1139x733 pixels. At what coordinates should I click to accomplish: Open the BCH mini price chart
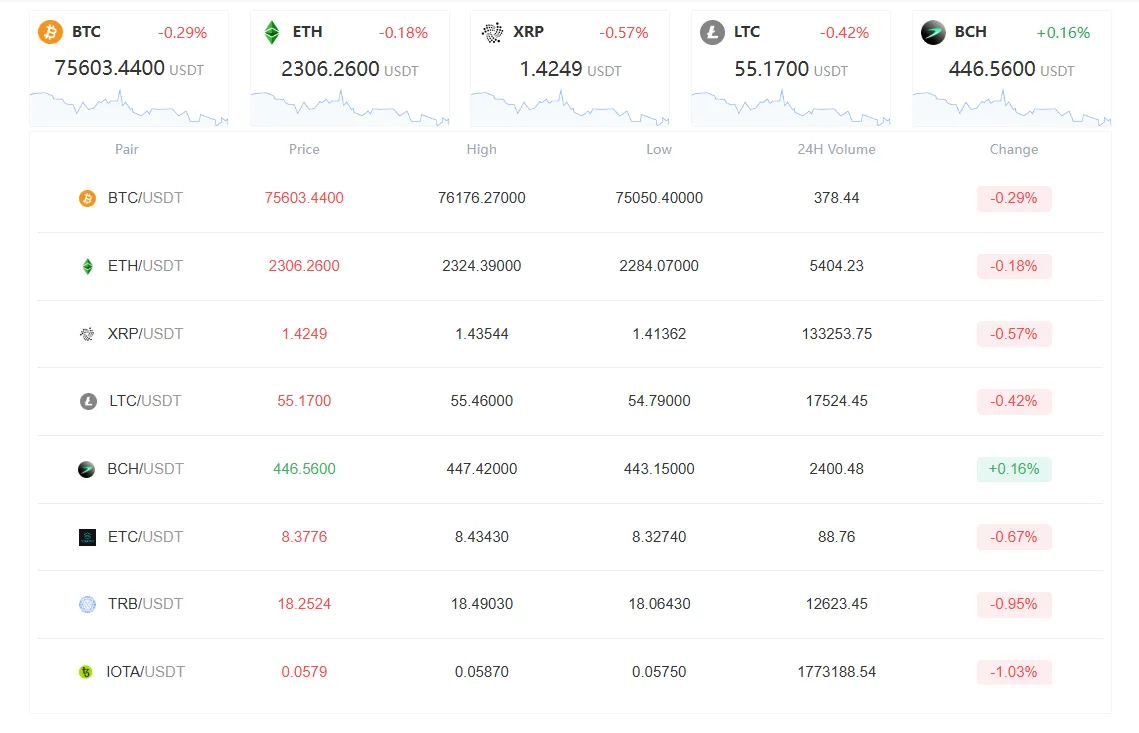click(1011, 108)
